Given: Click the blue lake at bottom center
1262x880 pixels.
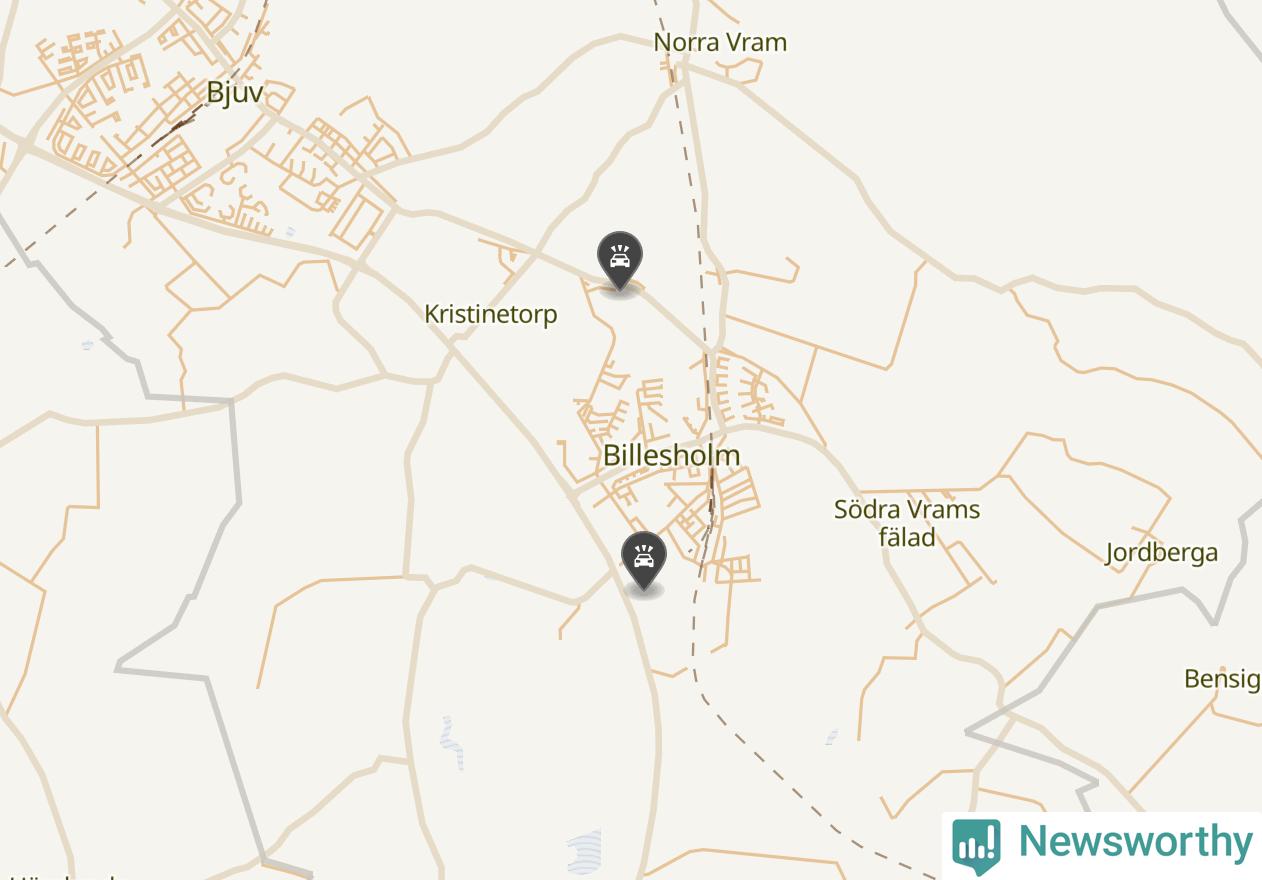Looking at the screenshot, I should coord(585,851).
